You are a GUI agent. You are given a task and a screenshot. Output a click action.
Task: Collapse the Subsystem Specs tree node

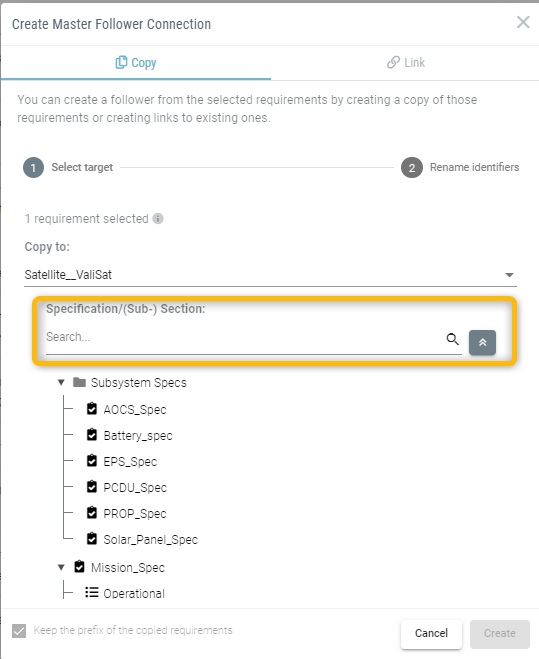tap(61, 382)
